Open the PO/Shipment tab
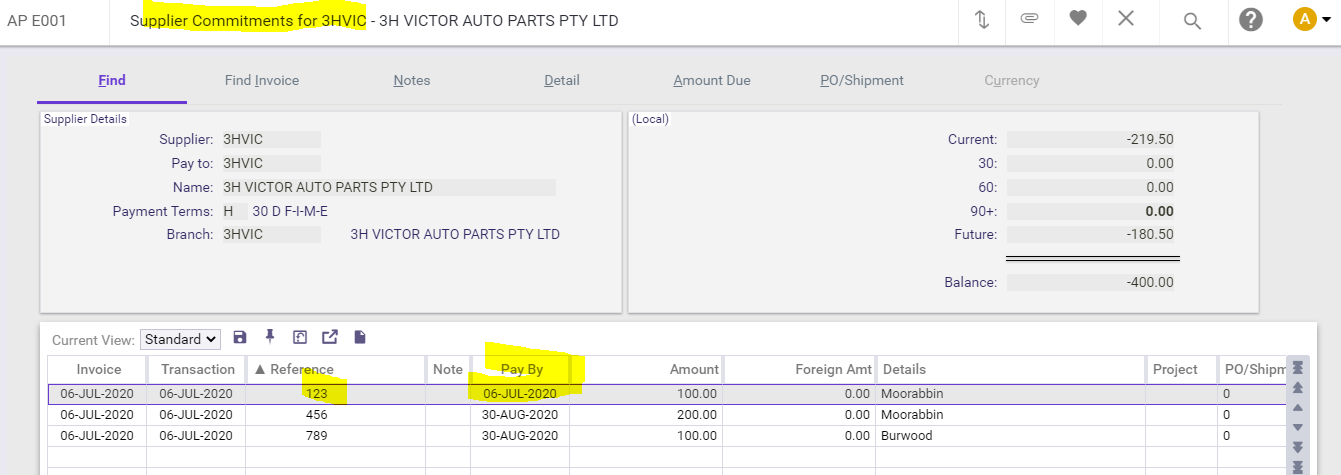The width and height of the screenshot is (1341, 475). (862, 80)
